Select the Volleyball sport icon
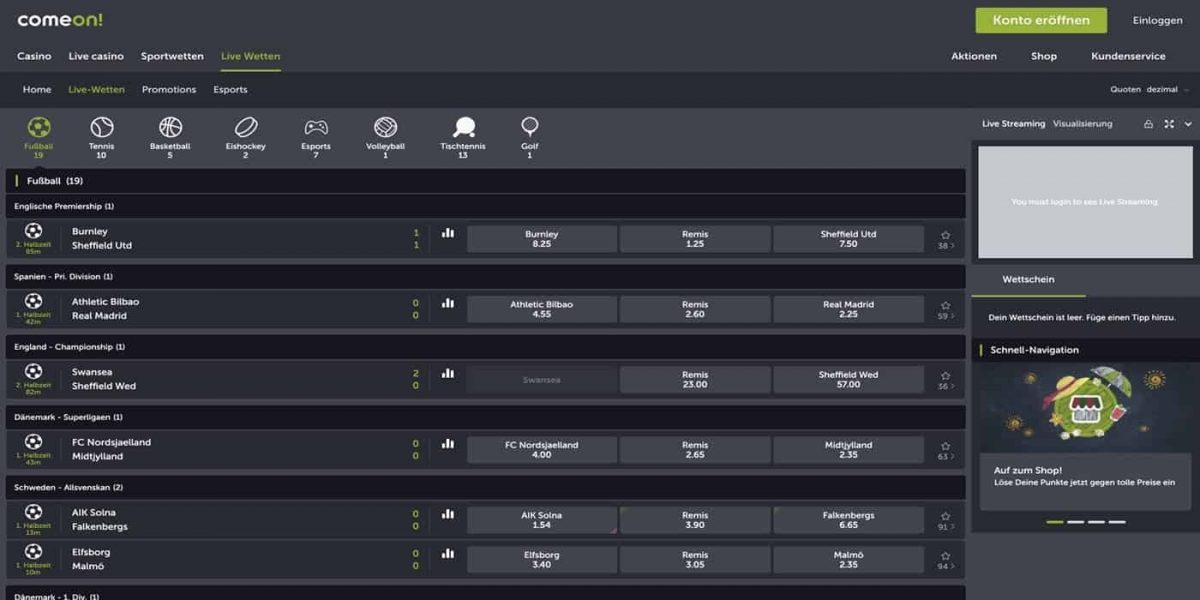The height and width of the screenshot is (600, 1200). tap(385, 127)
